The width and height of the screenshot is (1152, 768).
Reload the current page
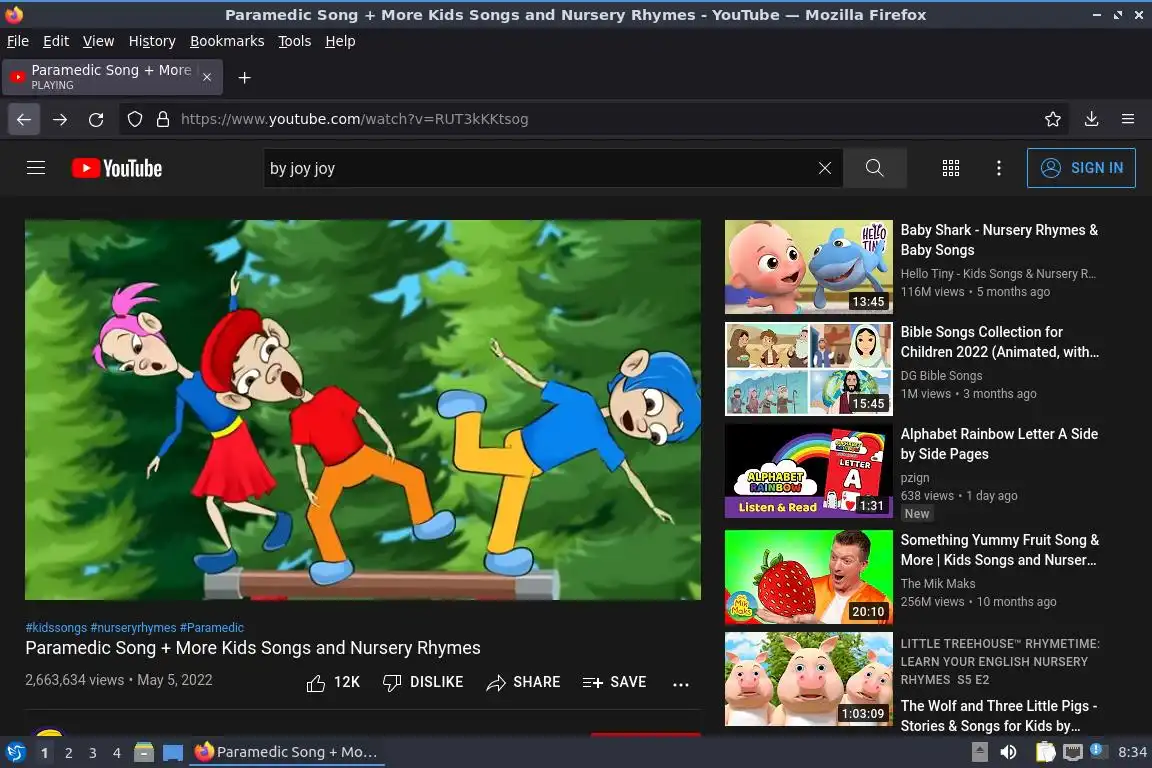(96, 119)
